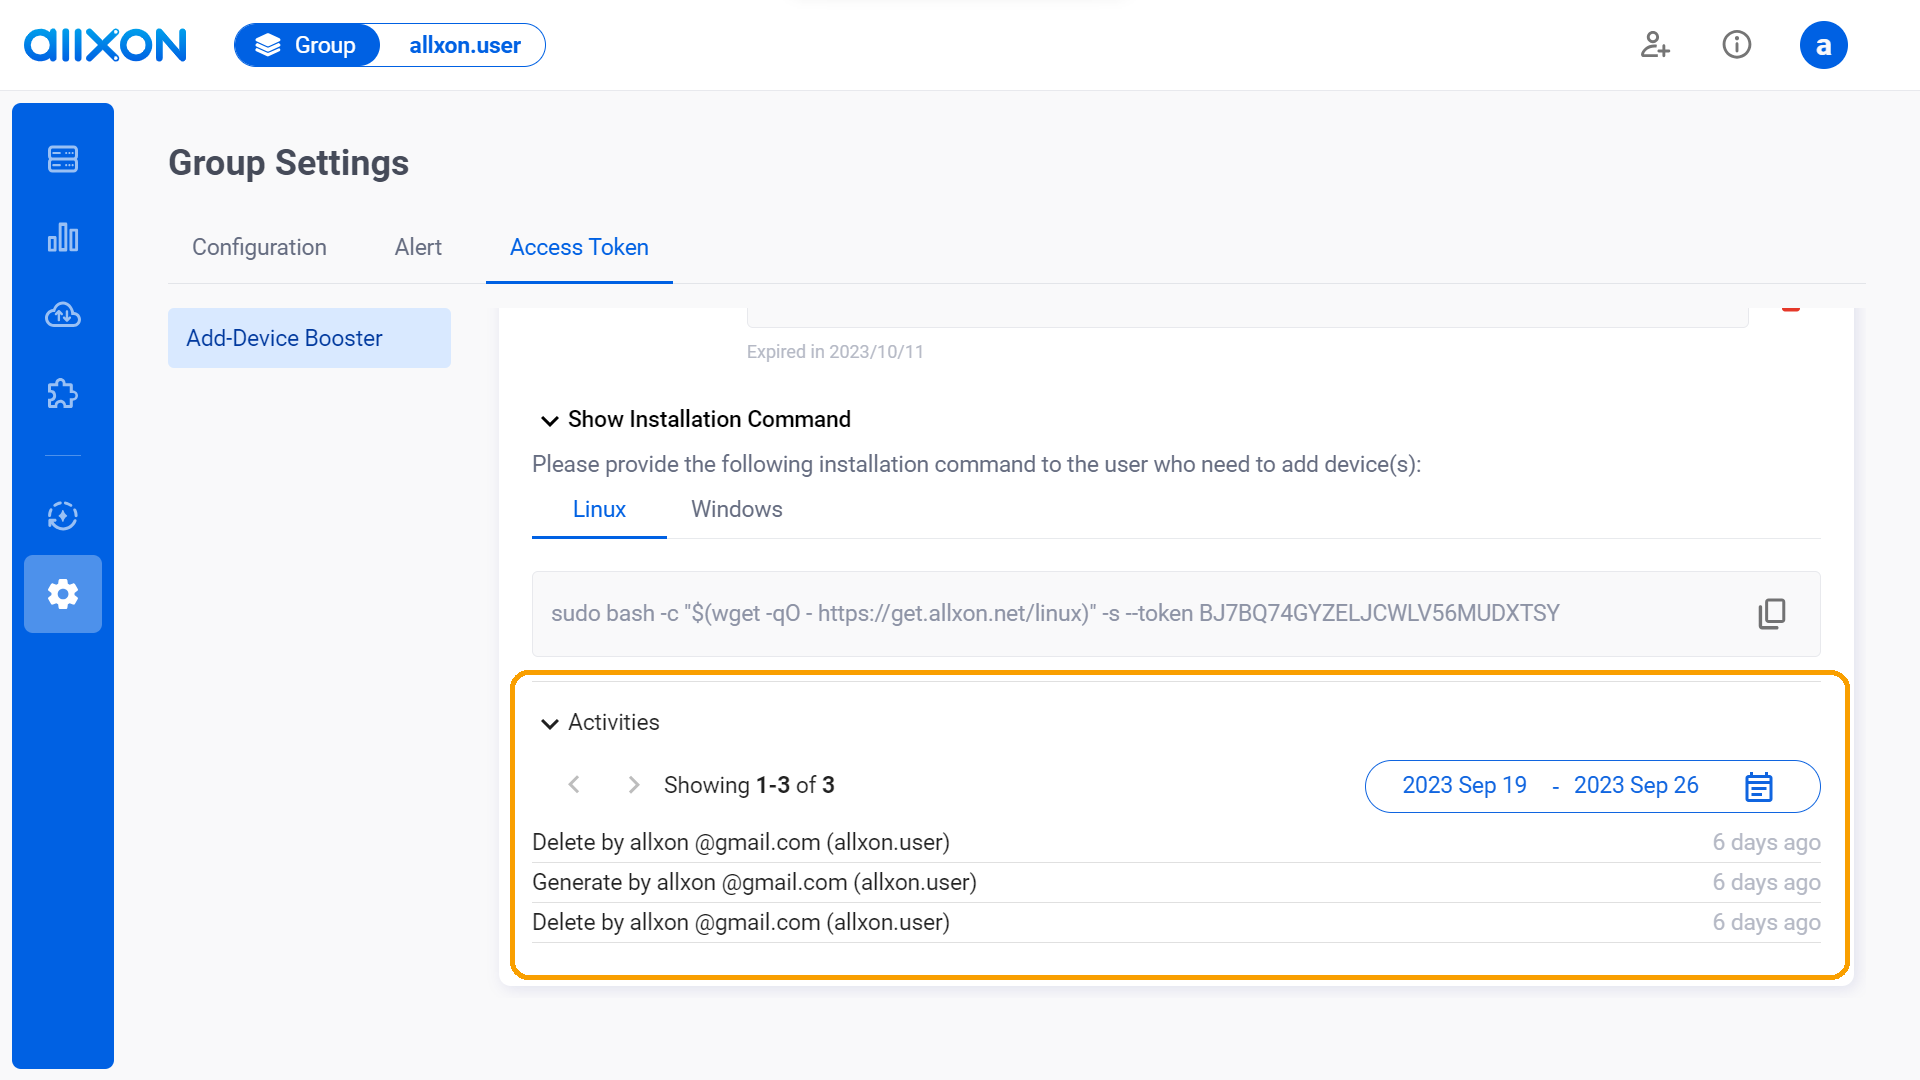Screen dimensions: 1920x1080
Task: Select the gear settings sidebar icon
Action: pyautogui.click(x=63, y=594)
